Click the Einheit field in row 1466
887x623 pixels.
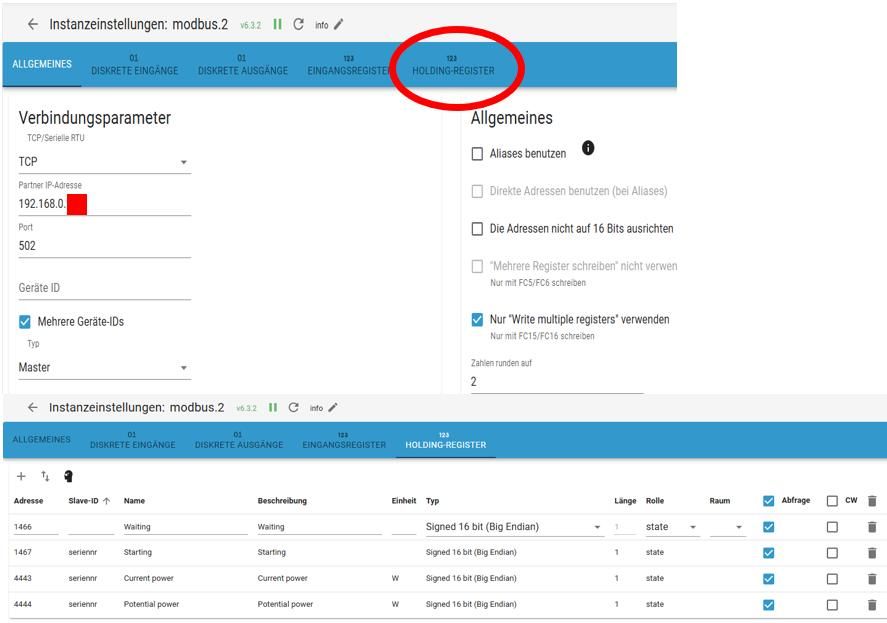(403, 527)
